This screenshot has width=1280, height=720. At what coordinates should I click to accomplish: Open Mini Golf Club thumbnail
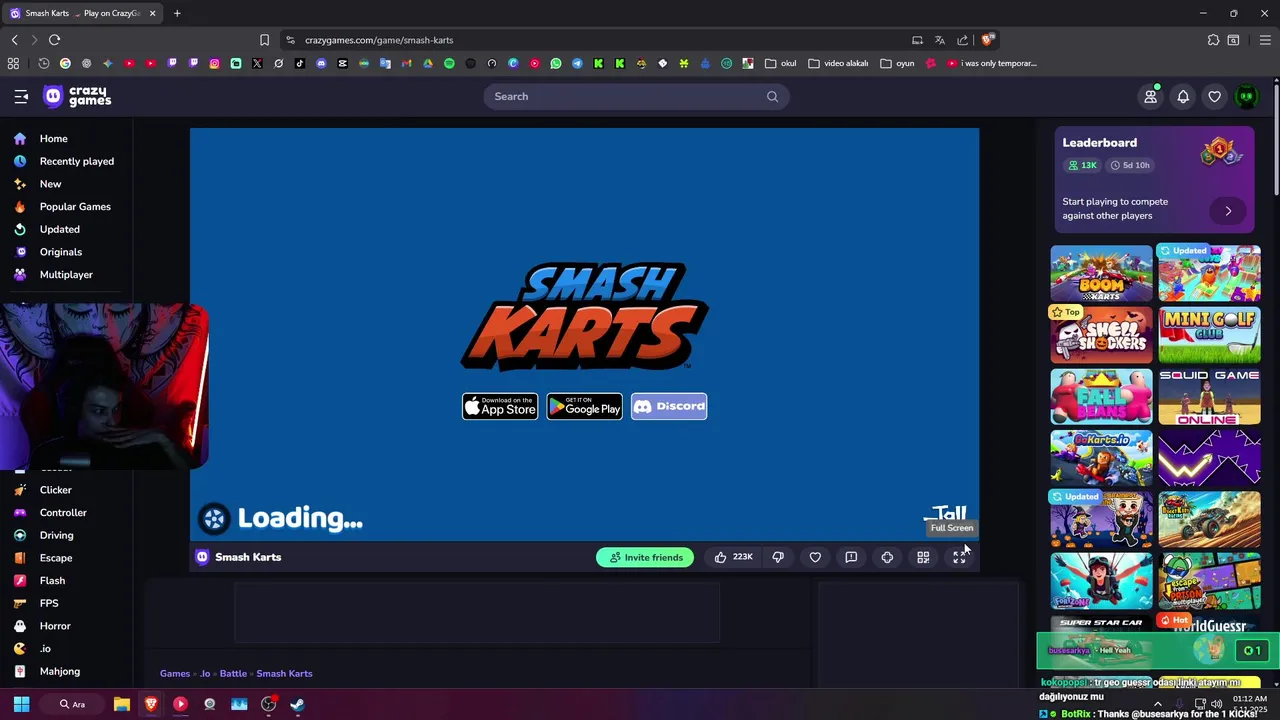click(1209, 335)
